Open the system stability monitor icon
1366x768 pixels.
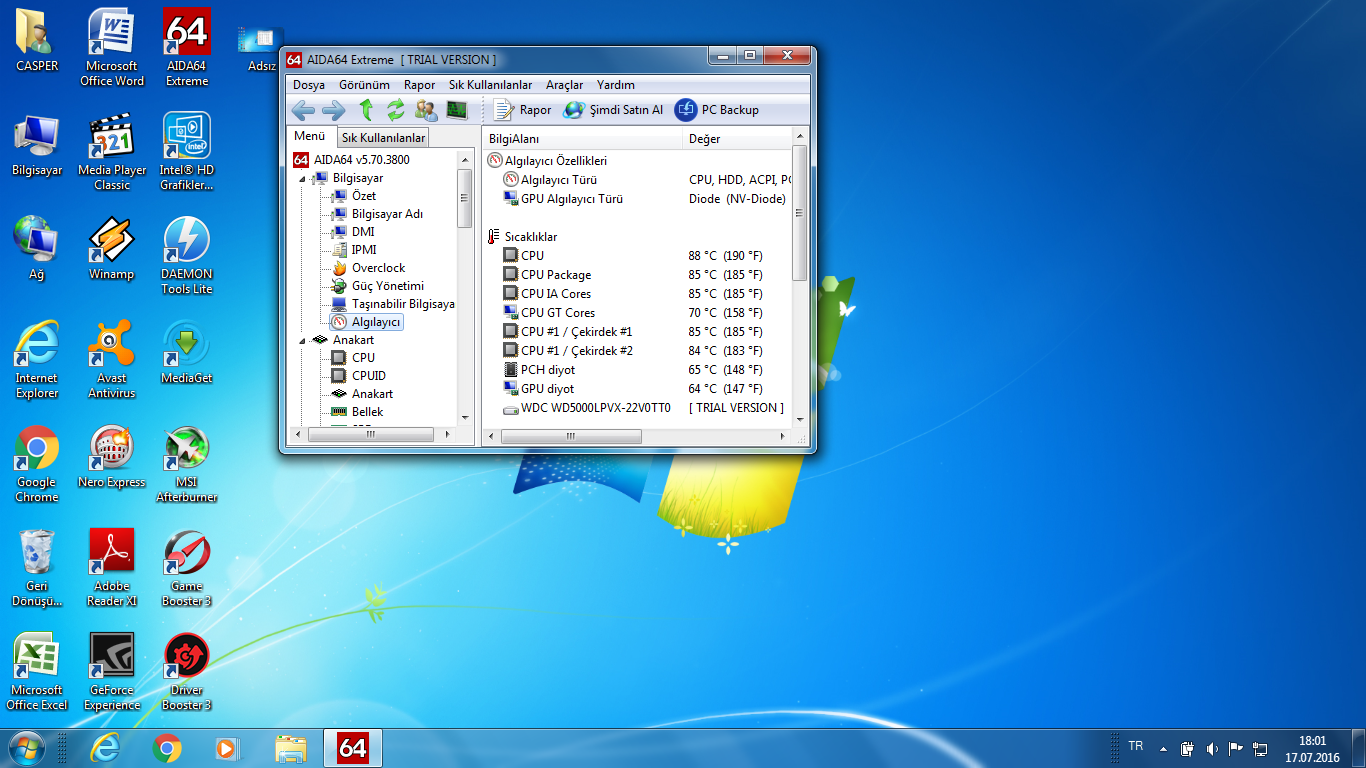pyautogui.click(x=457, y=110)
